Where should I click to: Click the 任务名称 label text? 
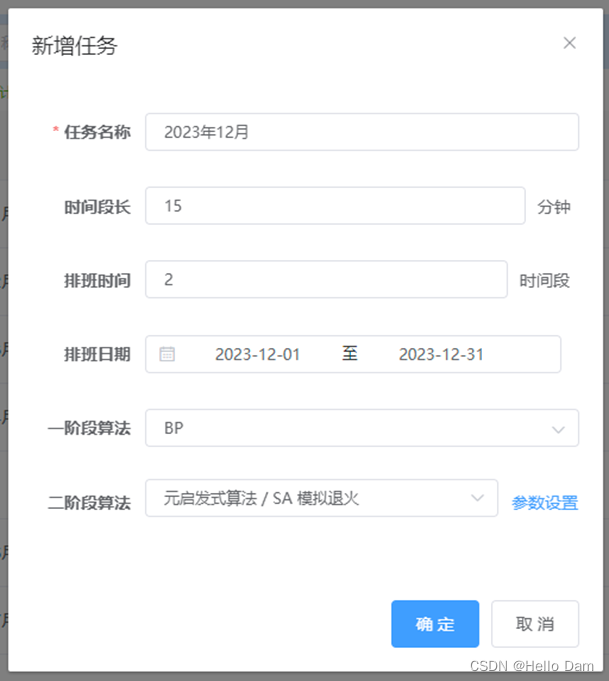click(x=97, y=132)
